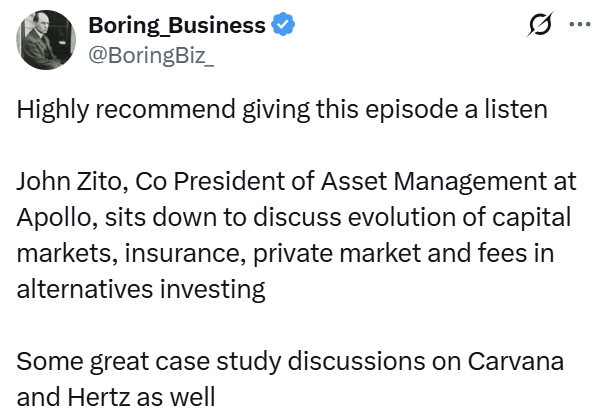The image size is (603, 418).
Task: Click the word 'Hertz' in last line
Action: point(99,397)
